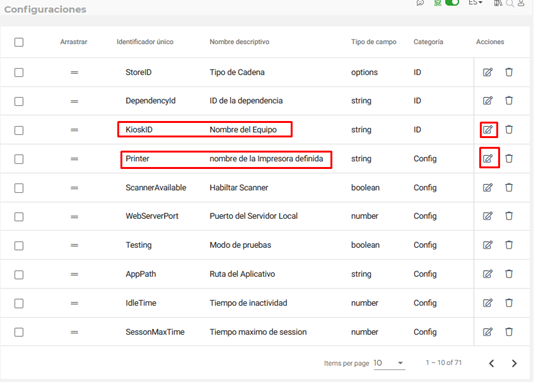Click the Categoría column header

pos(428,42)
